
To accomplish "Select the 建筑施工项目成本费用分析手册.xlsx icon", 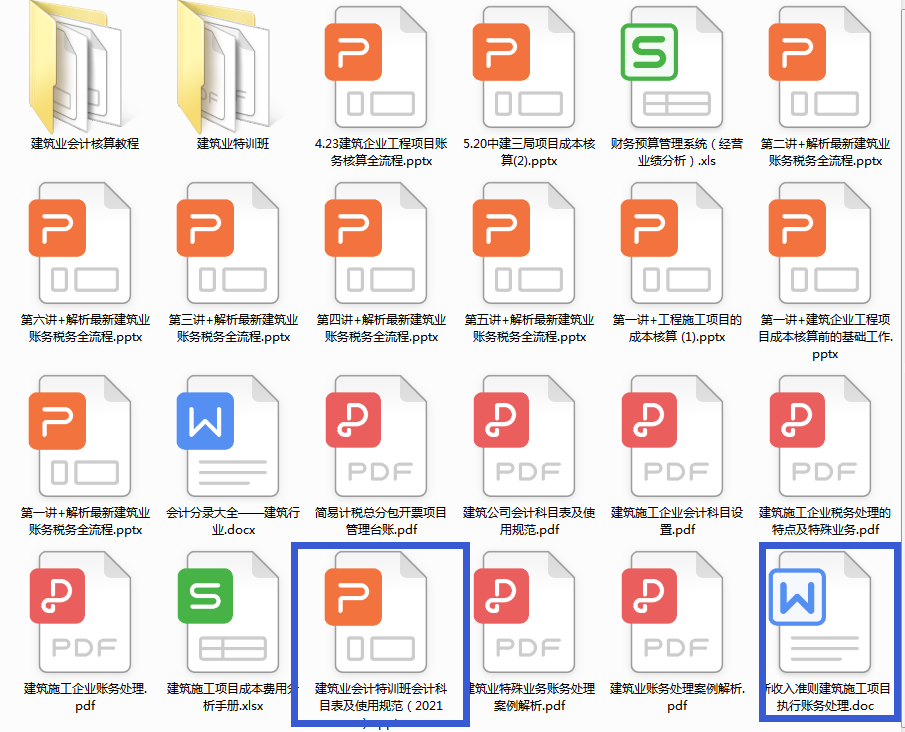I will [227, 612].
